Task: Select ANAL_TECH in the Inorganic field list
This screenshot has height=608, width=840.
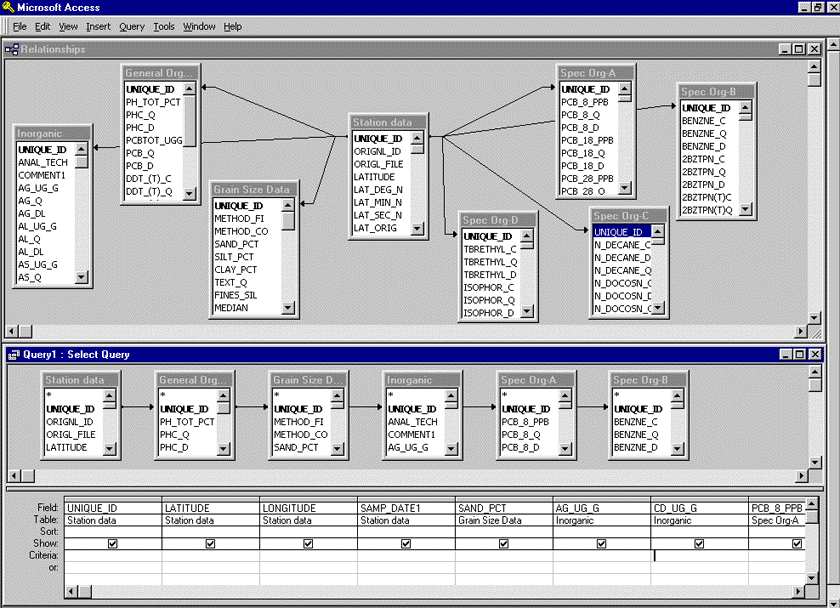Action: pyautogui.click(x=42, y=162)
